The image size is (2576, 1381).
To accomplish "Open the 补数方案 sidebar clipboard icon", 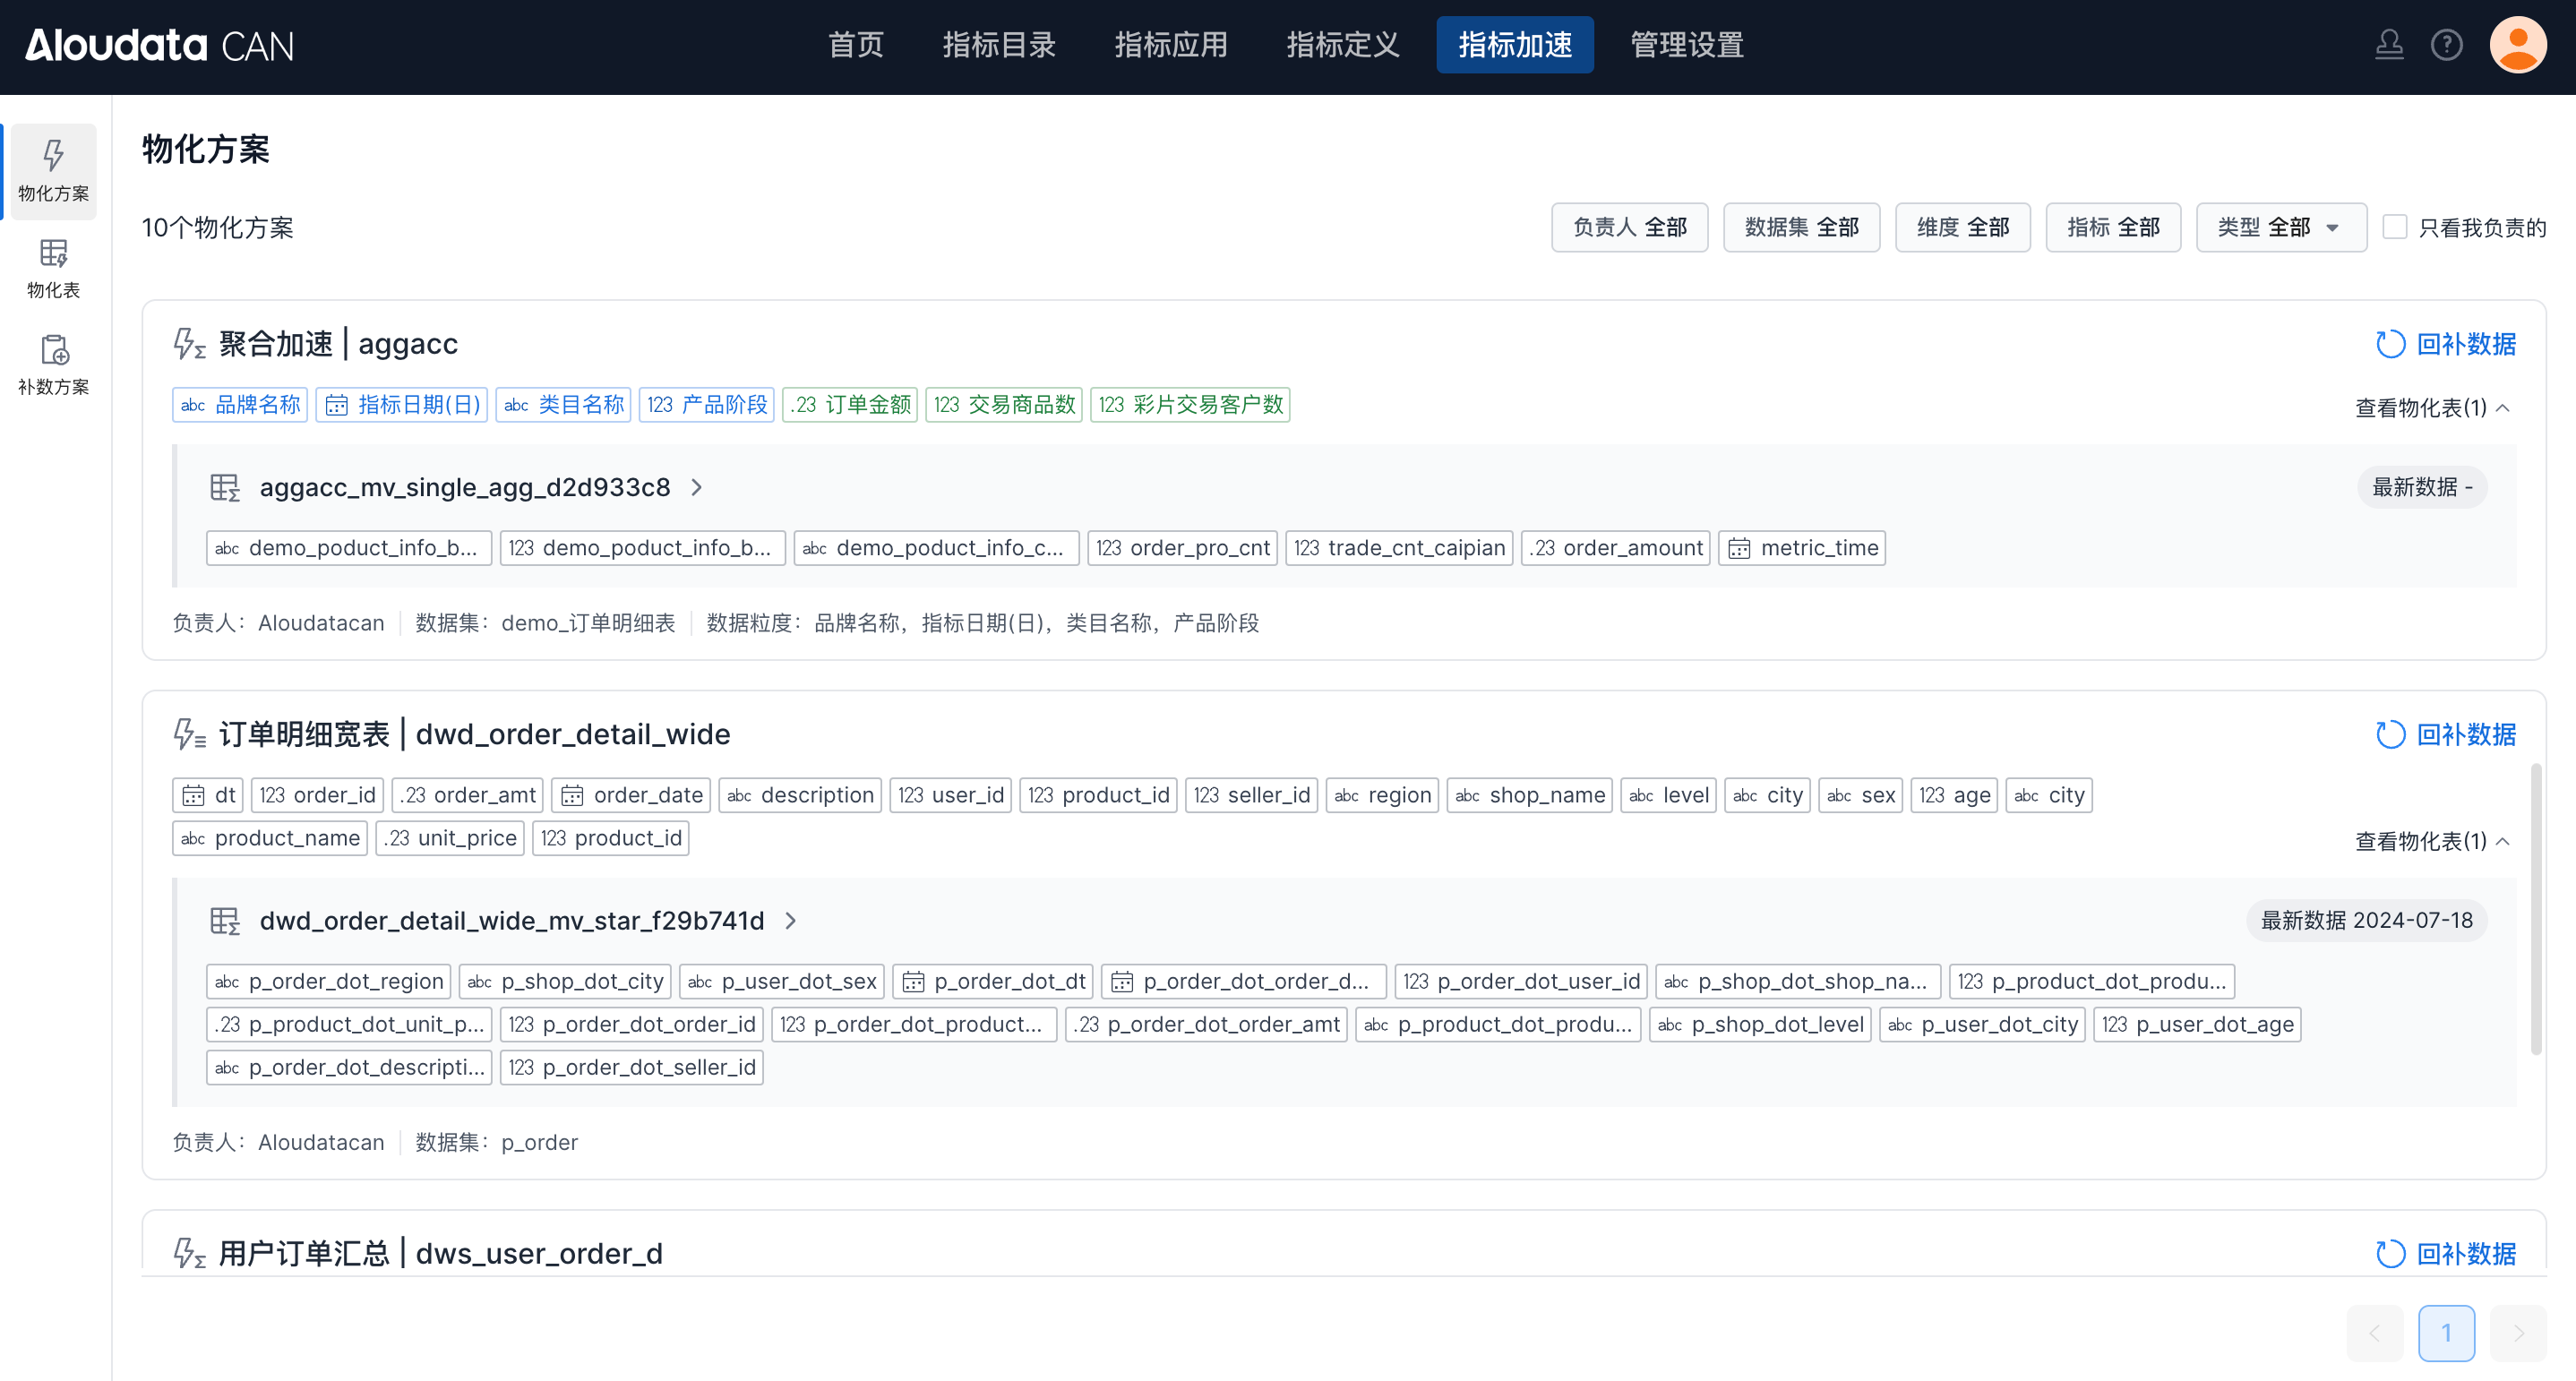I will [x=53, y=350].
